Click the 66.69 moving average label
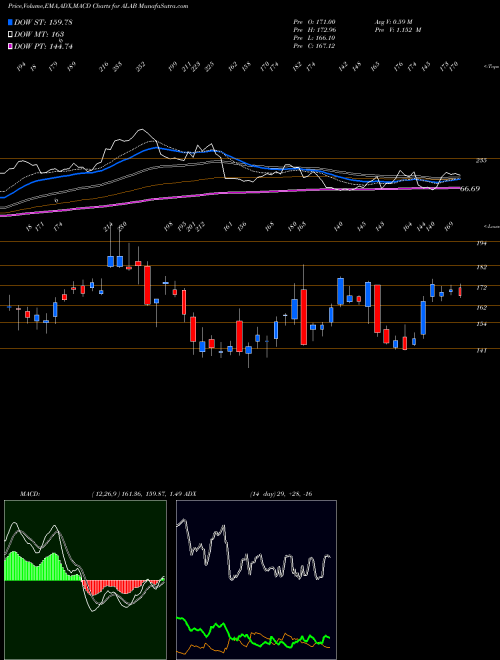500x660 pixels. pos(470,189)
